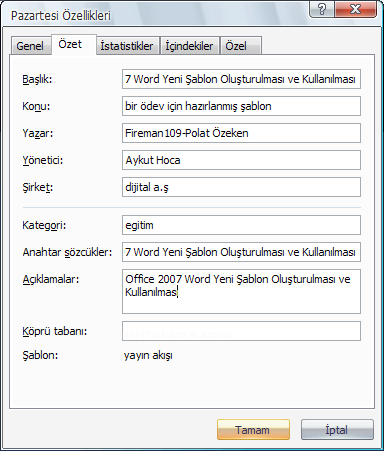The height and width of the screenshot is (451, 384).
Task: Switch to the Genel tab
Action: (31, 46)
